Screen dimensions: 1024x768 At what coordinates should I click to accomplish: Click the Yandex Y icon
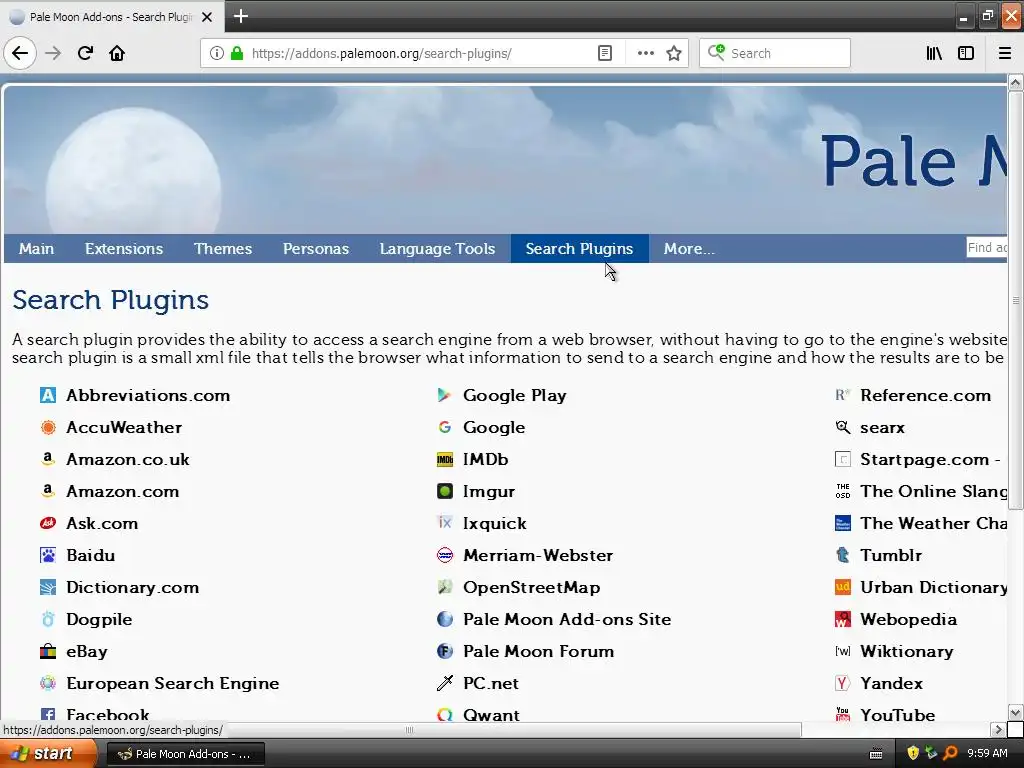(842, 683)
